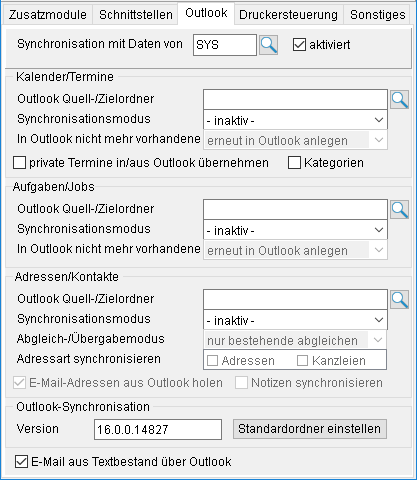
Task: Toggle 'Notizen synchronisieren' checkbox
Action: click(x=241, y=383)
